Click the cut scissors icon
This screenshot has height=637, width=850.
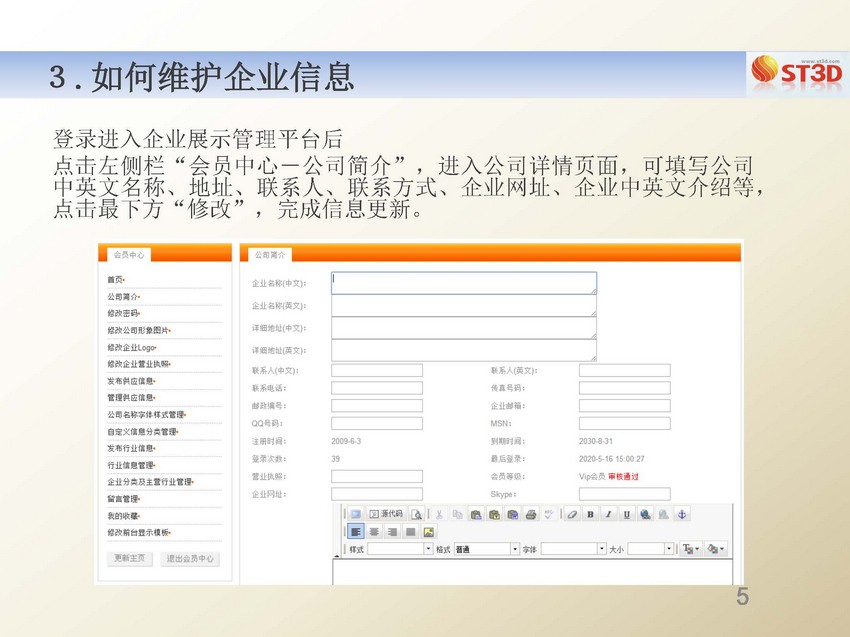tap(438, 514)
